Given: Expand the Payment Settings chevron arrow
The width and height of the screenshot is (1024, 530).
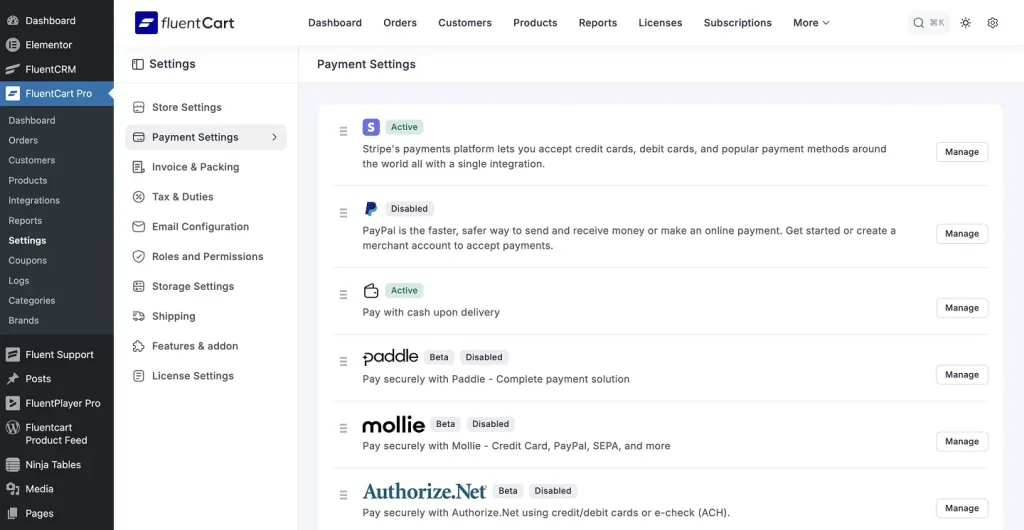Looking at the screenshot, I should point(274,137).
